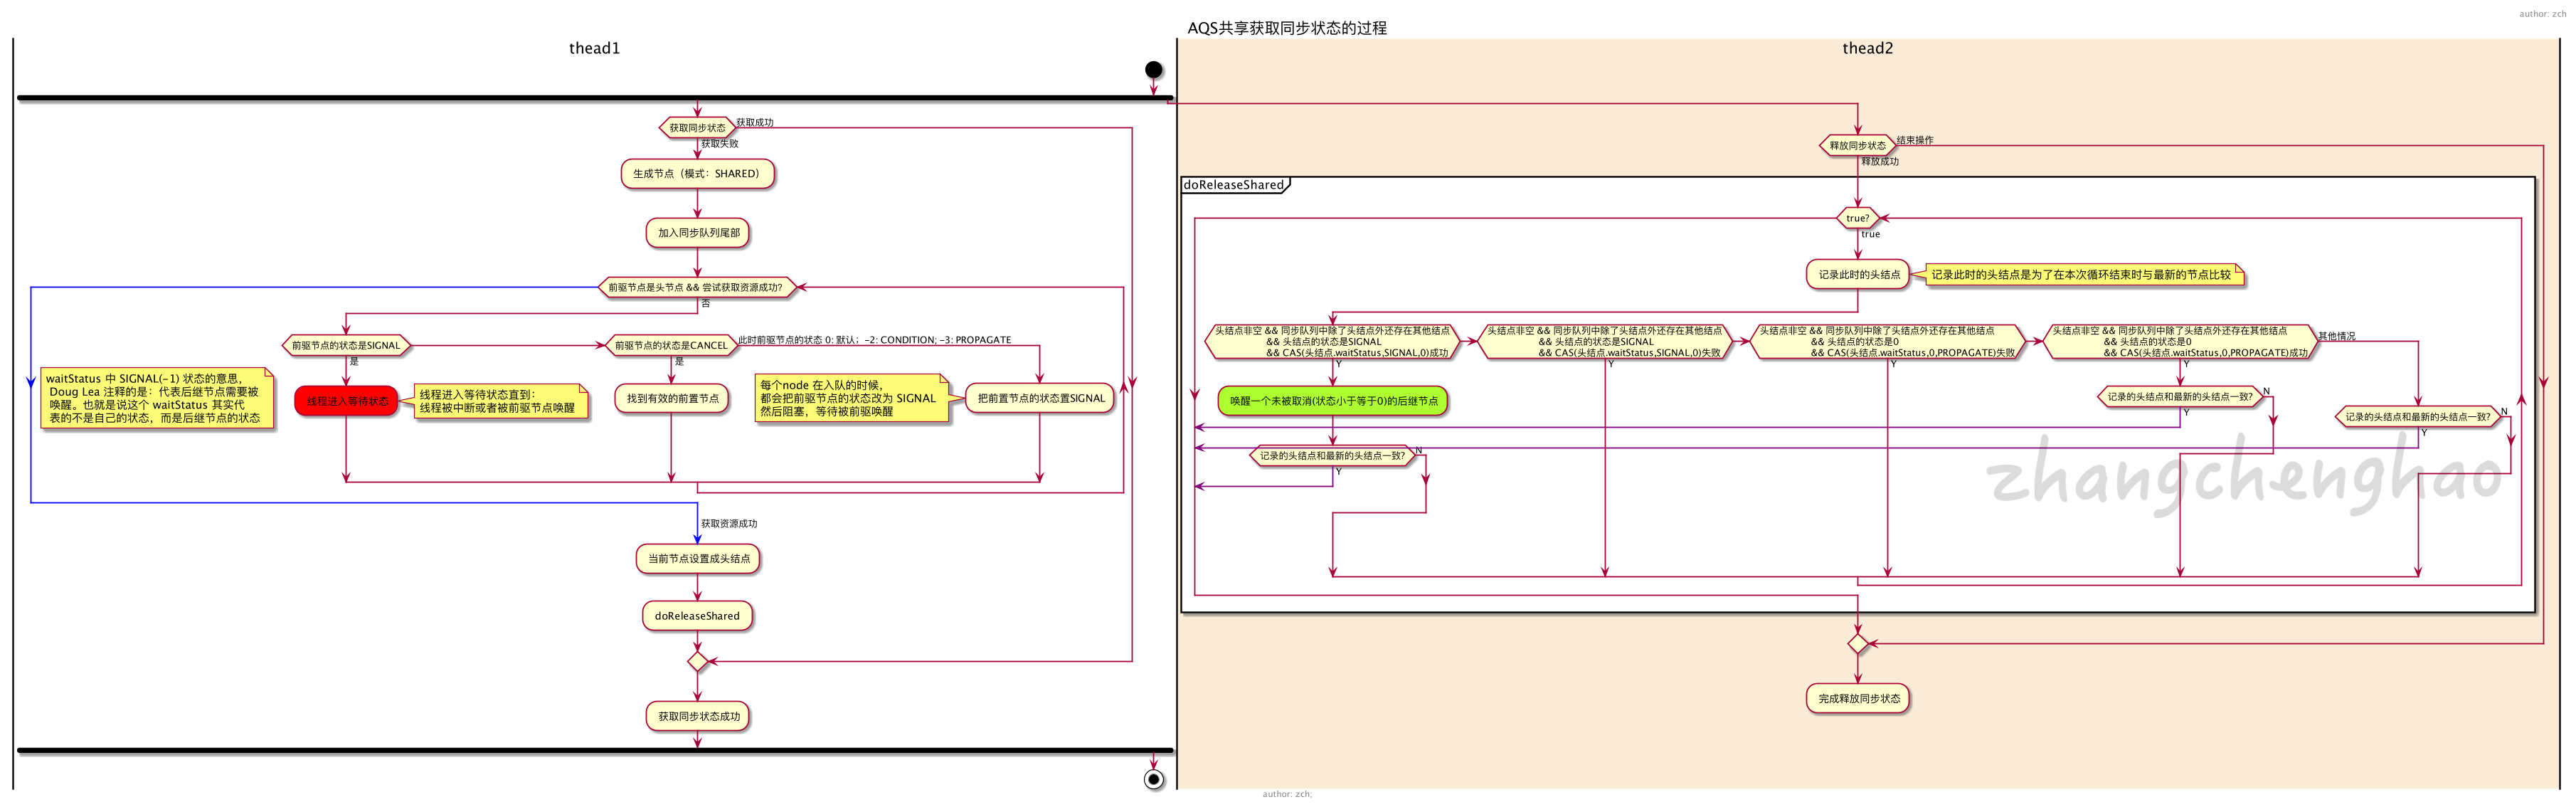
Task: Select the '释放同步状态' decision hexagon
Action: tap(1857, 146)
